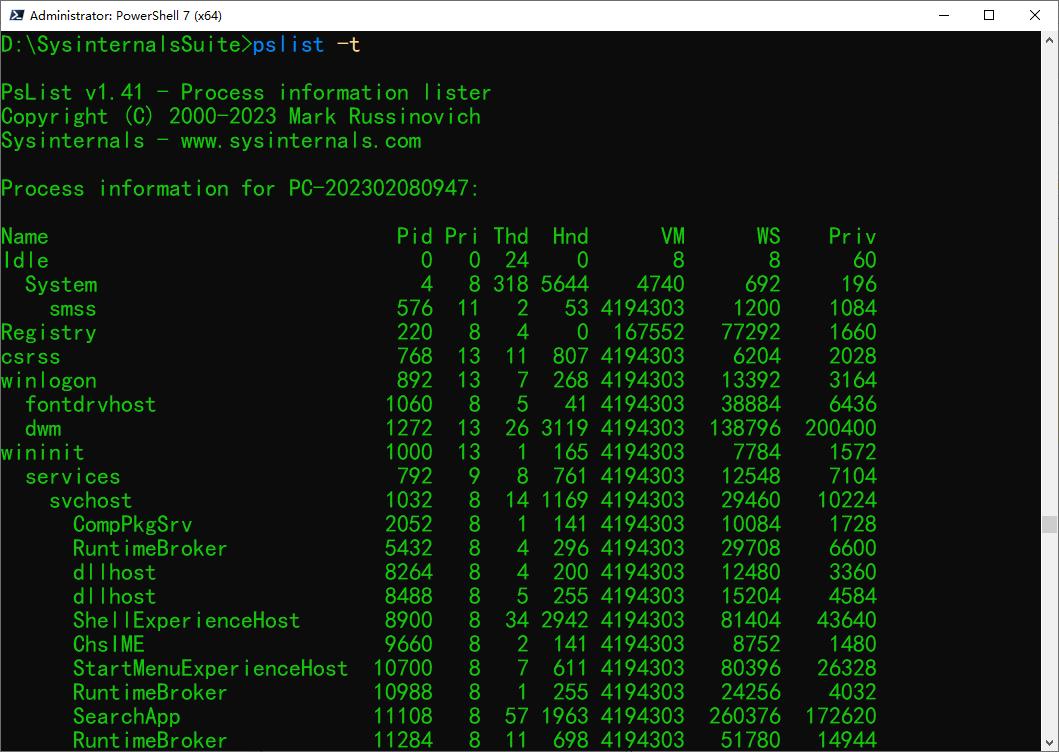Click WS value 138796 for dwm
Screen dimensions: 1059x752
click(744, 428)
